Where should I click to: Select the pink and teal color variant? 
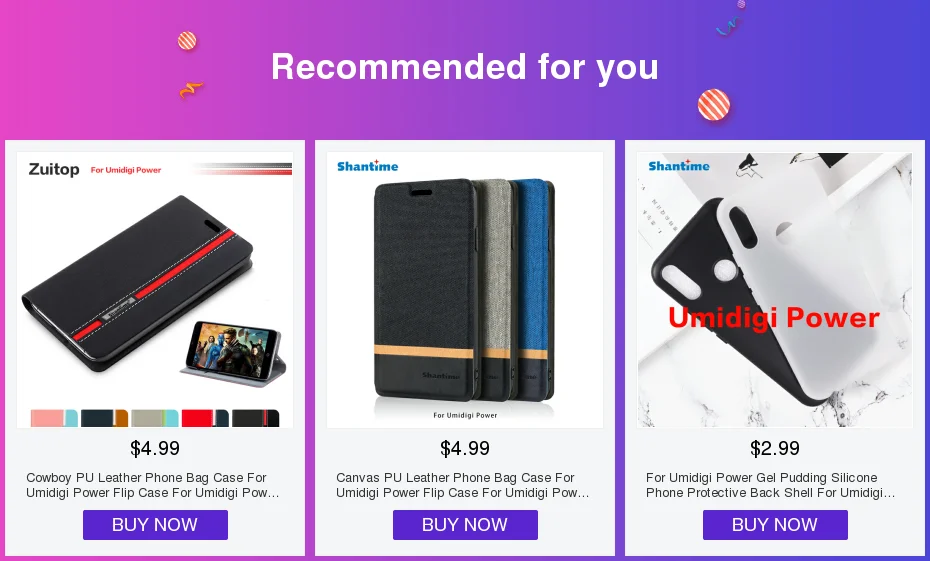[x=54, y=418]
